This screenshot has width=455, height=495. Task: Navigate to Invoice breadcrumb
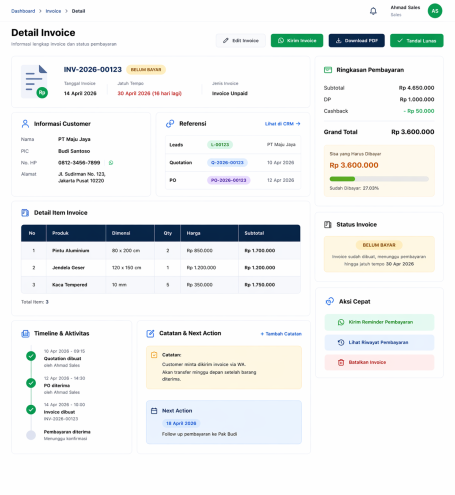click(x=53, y=11)
